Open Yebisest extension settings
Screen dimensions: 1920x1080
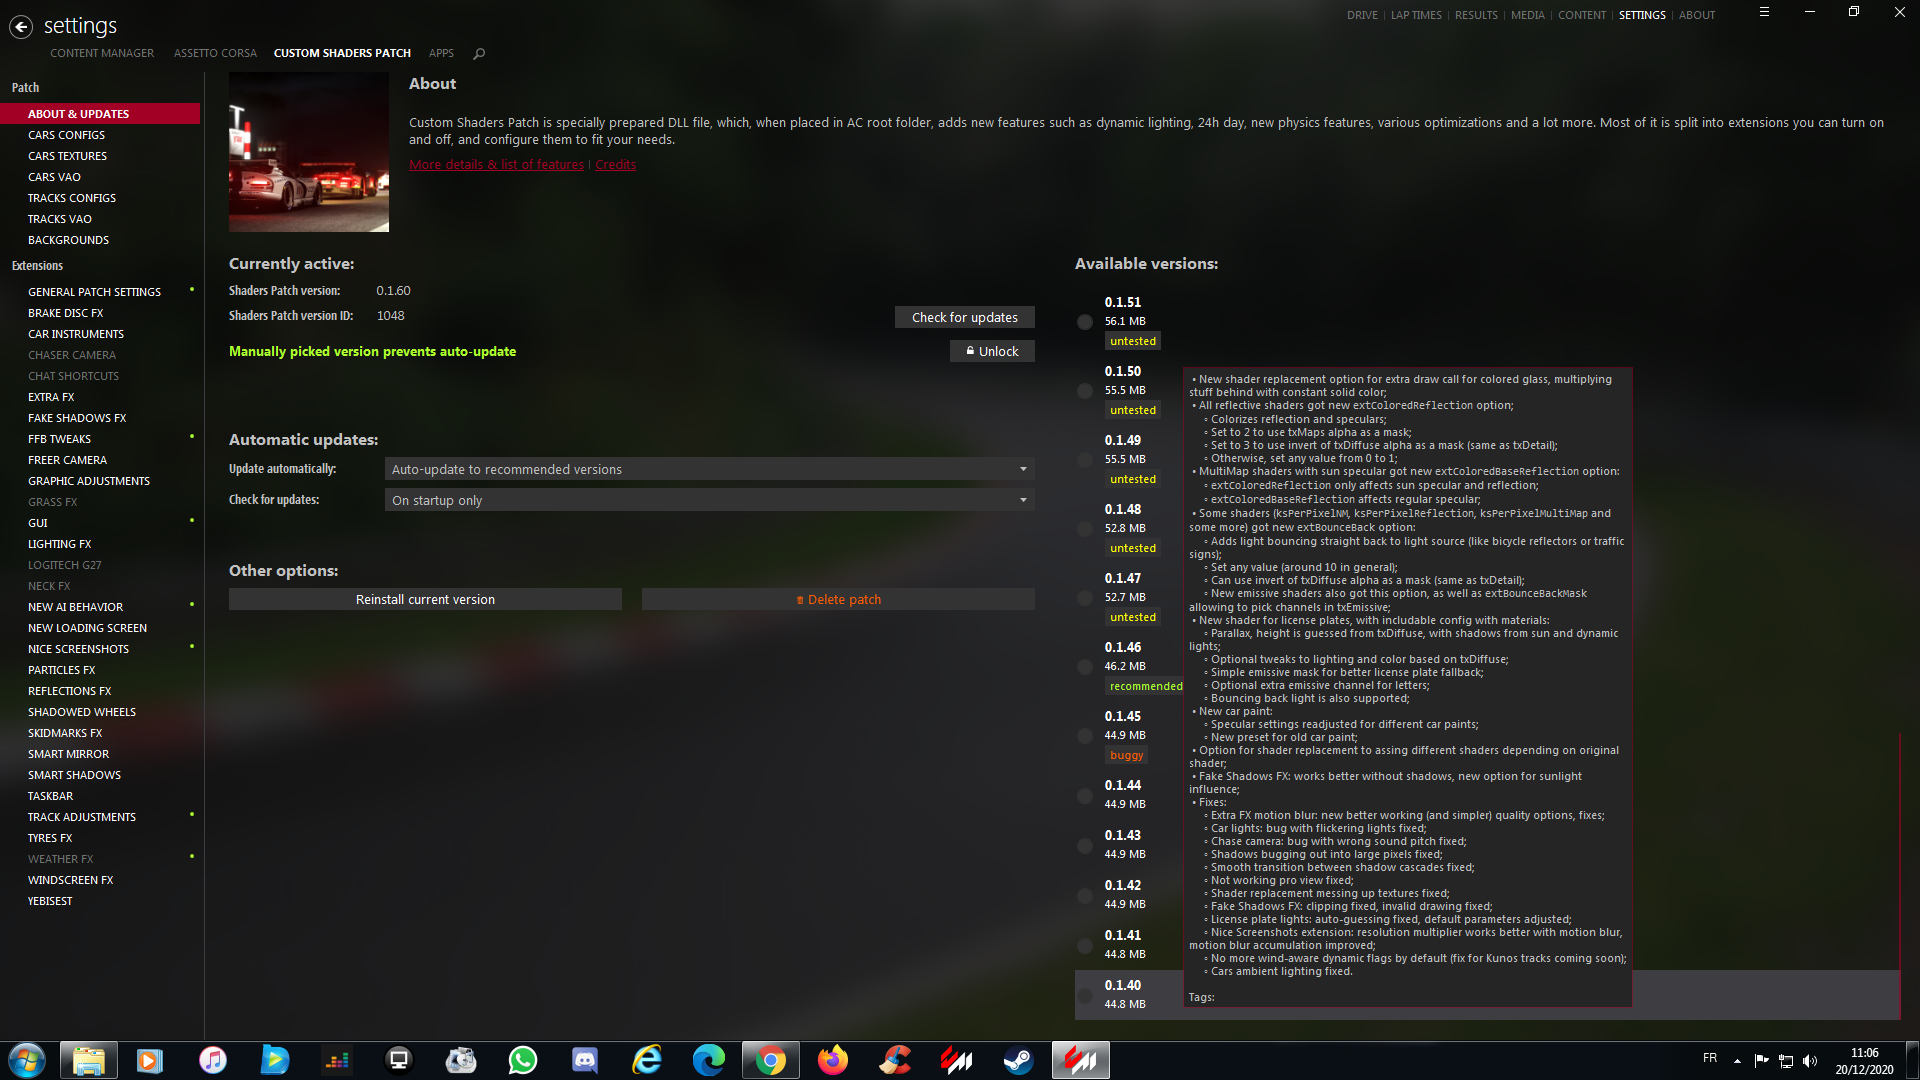pos(50,901)
